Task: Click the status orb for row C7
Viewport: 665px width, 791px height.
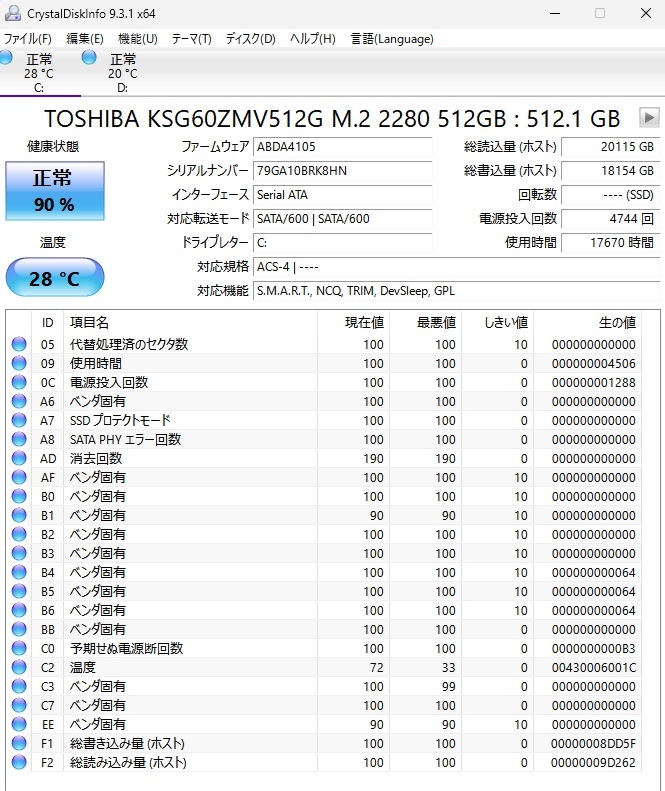Action: (x=19, y=705)
